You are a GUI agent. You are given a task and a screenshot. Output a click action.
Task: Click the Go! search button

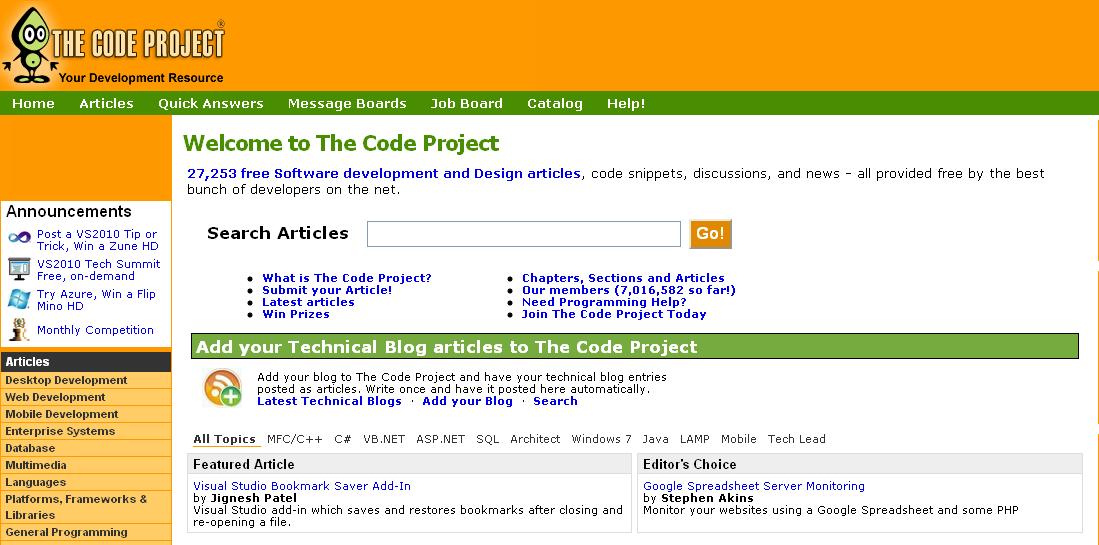point(711,234)
